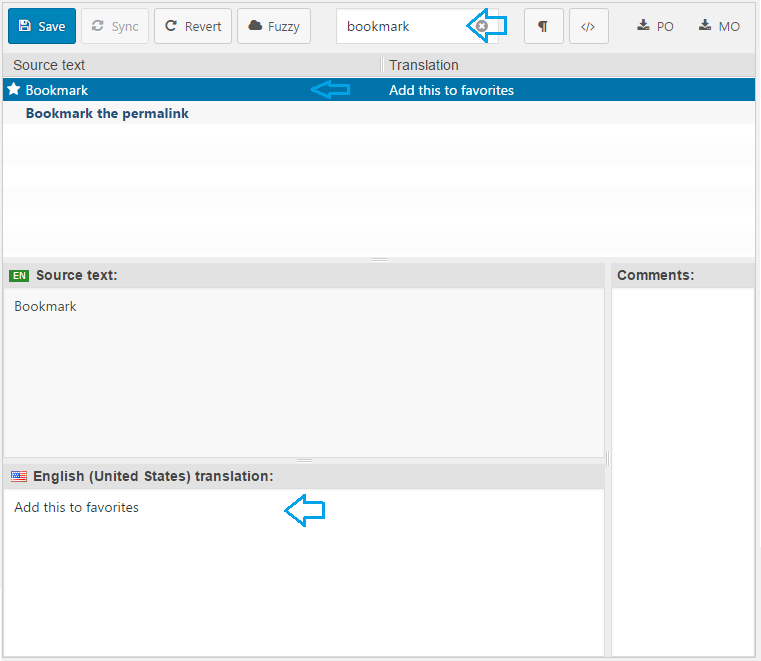Image resolution: width=761 pixels, height=661 pixels.
Task: Focus the search field containing "bookmark"
Action: [405, 26]
